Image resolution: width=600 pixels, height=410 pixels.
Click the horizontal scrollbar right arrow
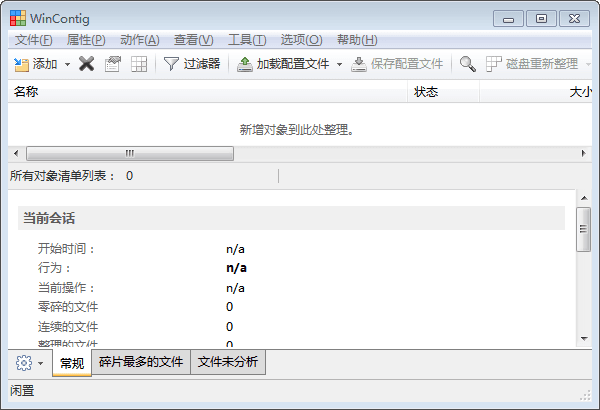click(584, 154)
